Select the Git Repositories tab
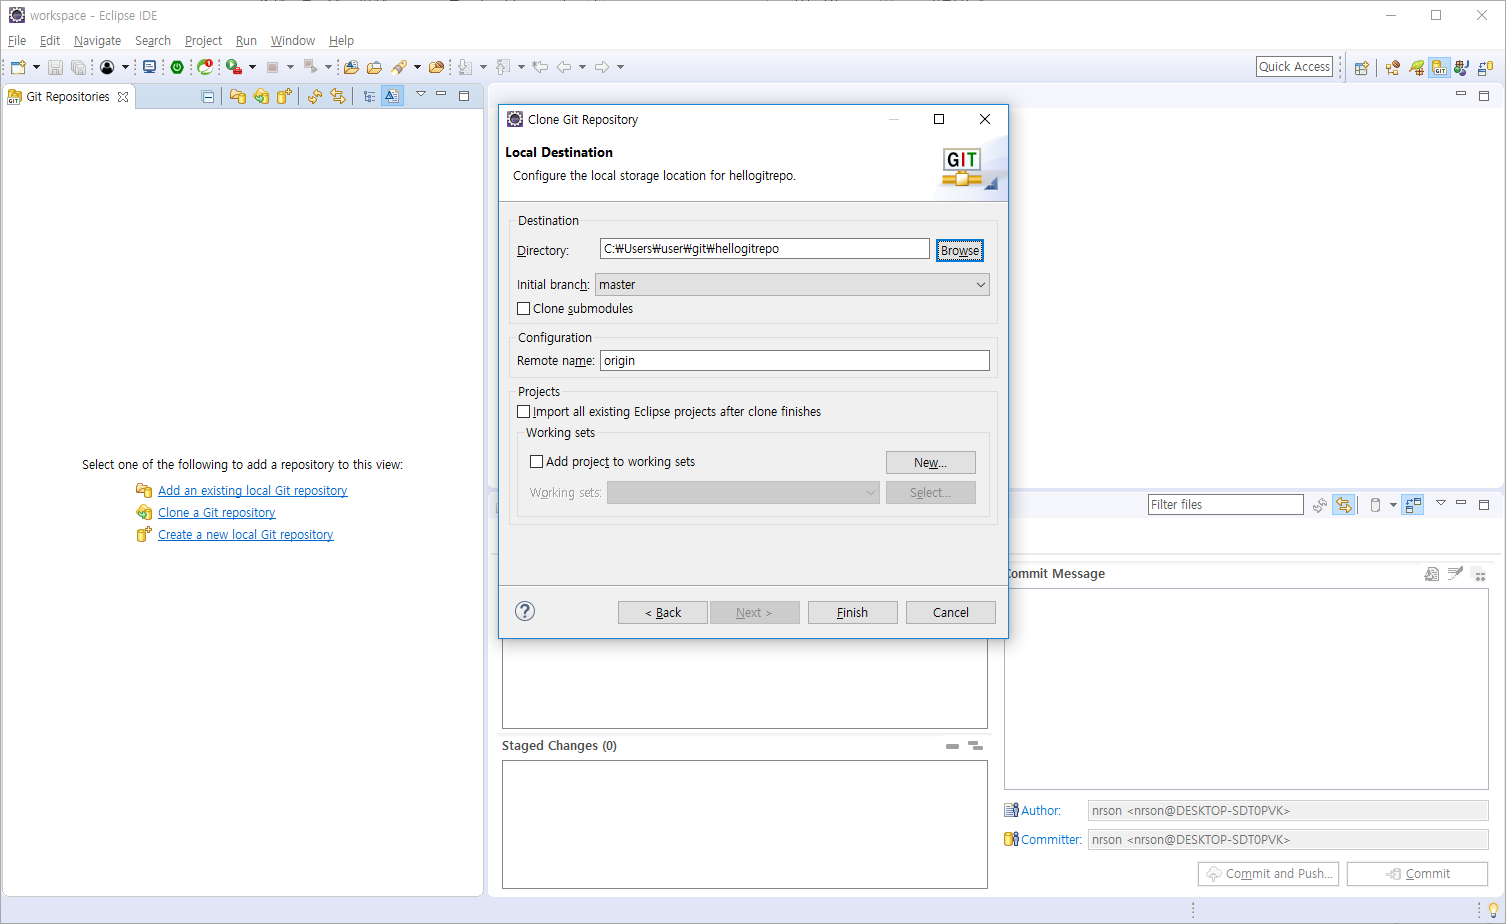 (68, 97)
